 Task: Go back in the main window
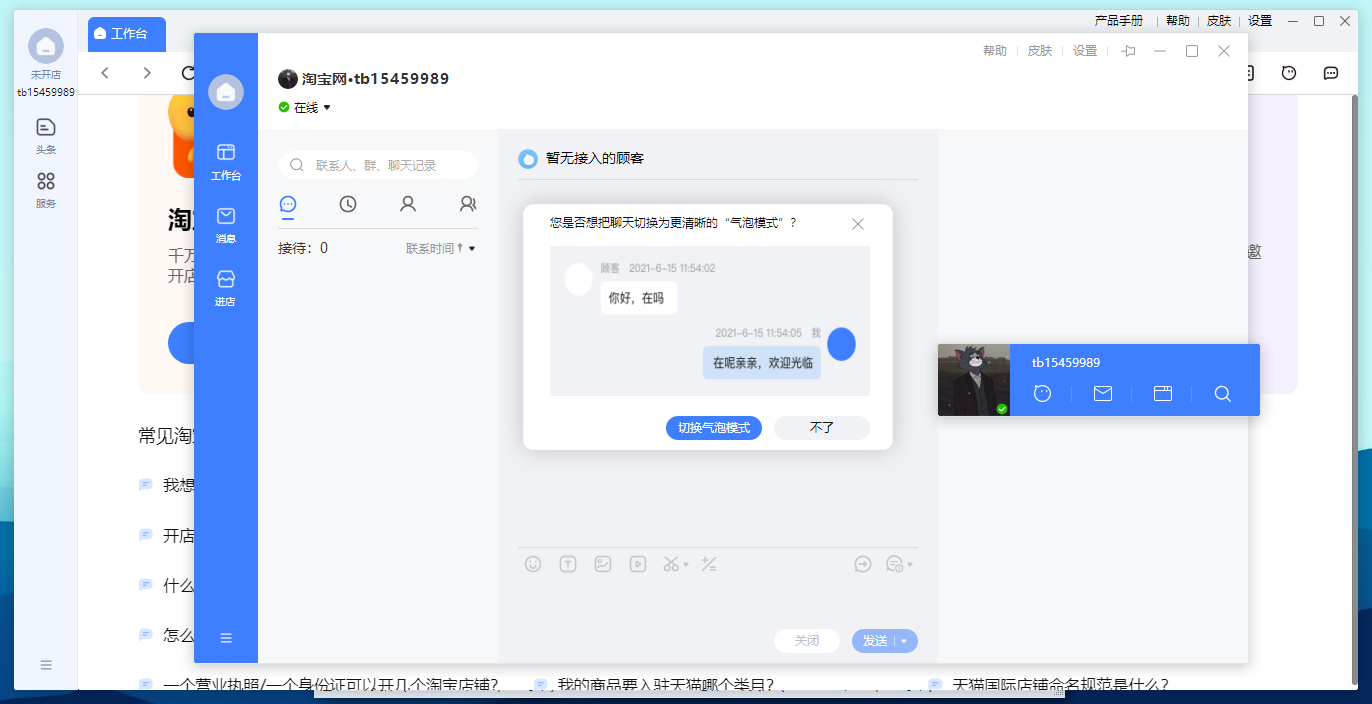tap(105, 73)
